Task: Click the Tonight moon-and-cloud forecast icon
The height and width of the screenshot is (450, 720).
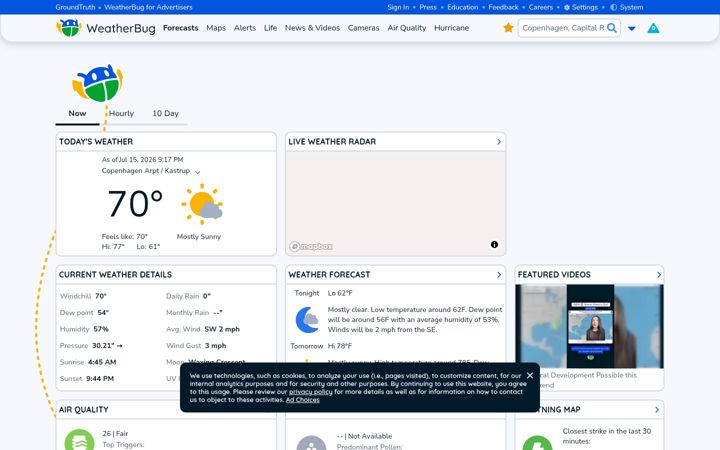Action: click(307, 320)
